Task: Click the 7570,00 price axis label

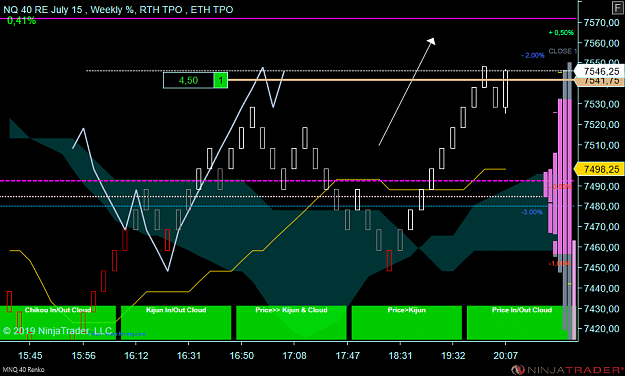Action: (x=601, y=23)
